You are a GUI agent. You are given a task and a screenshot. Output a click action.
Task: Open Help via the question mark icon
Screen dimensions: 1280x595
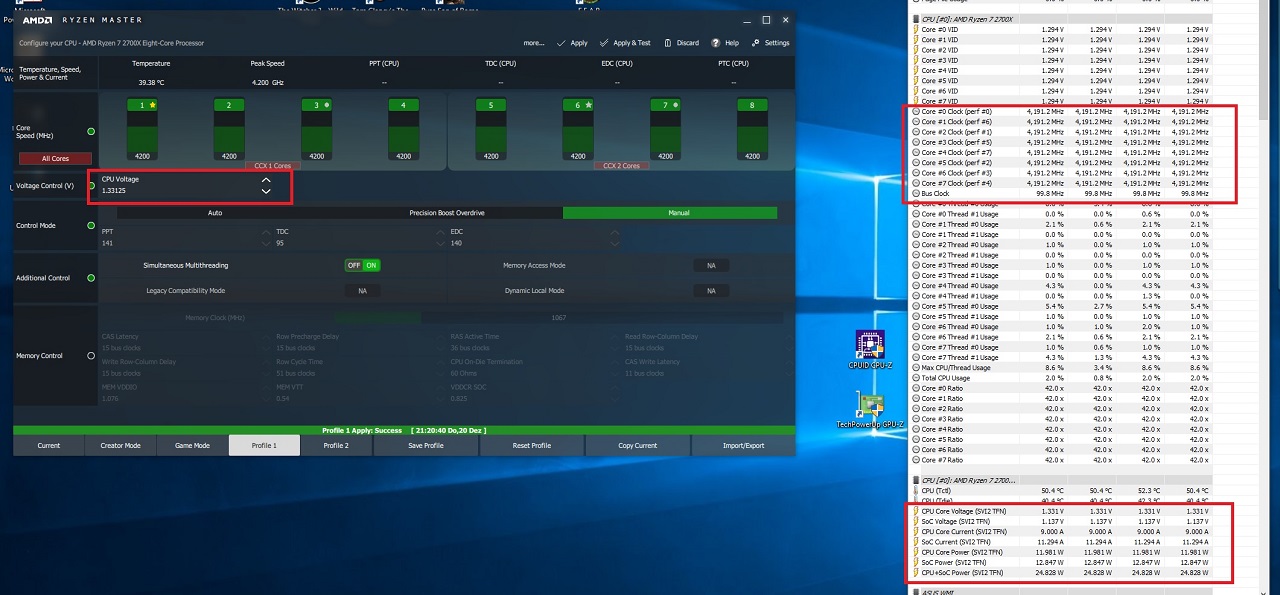coord(716,43)
